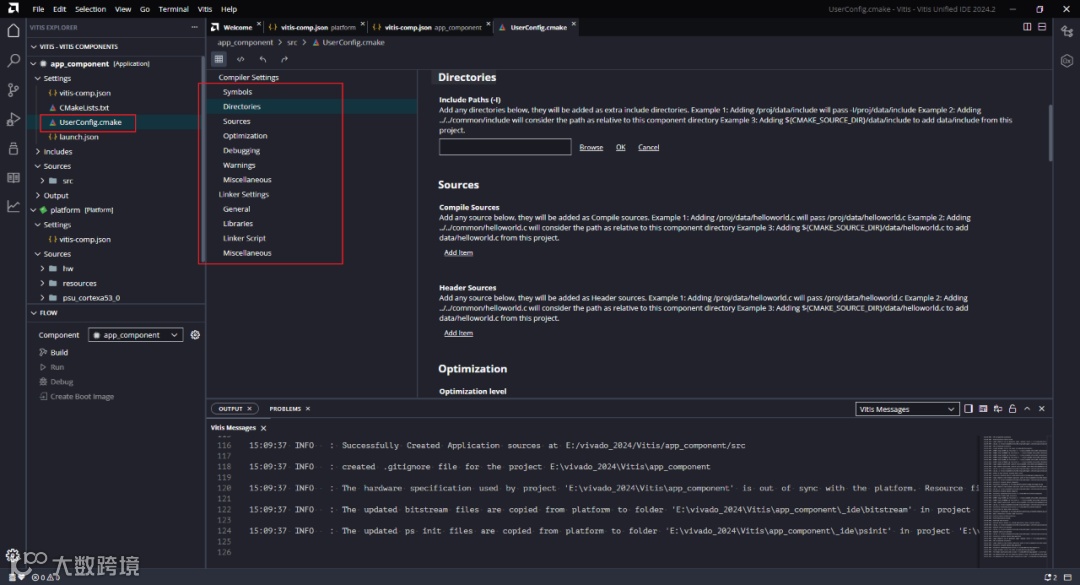Click the Include Paths text input field
The height and width of the screenshot is (585, 1080).
pyautogui.click(x=505, y=147)
